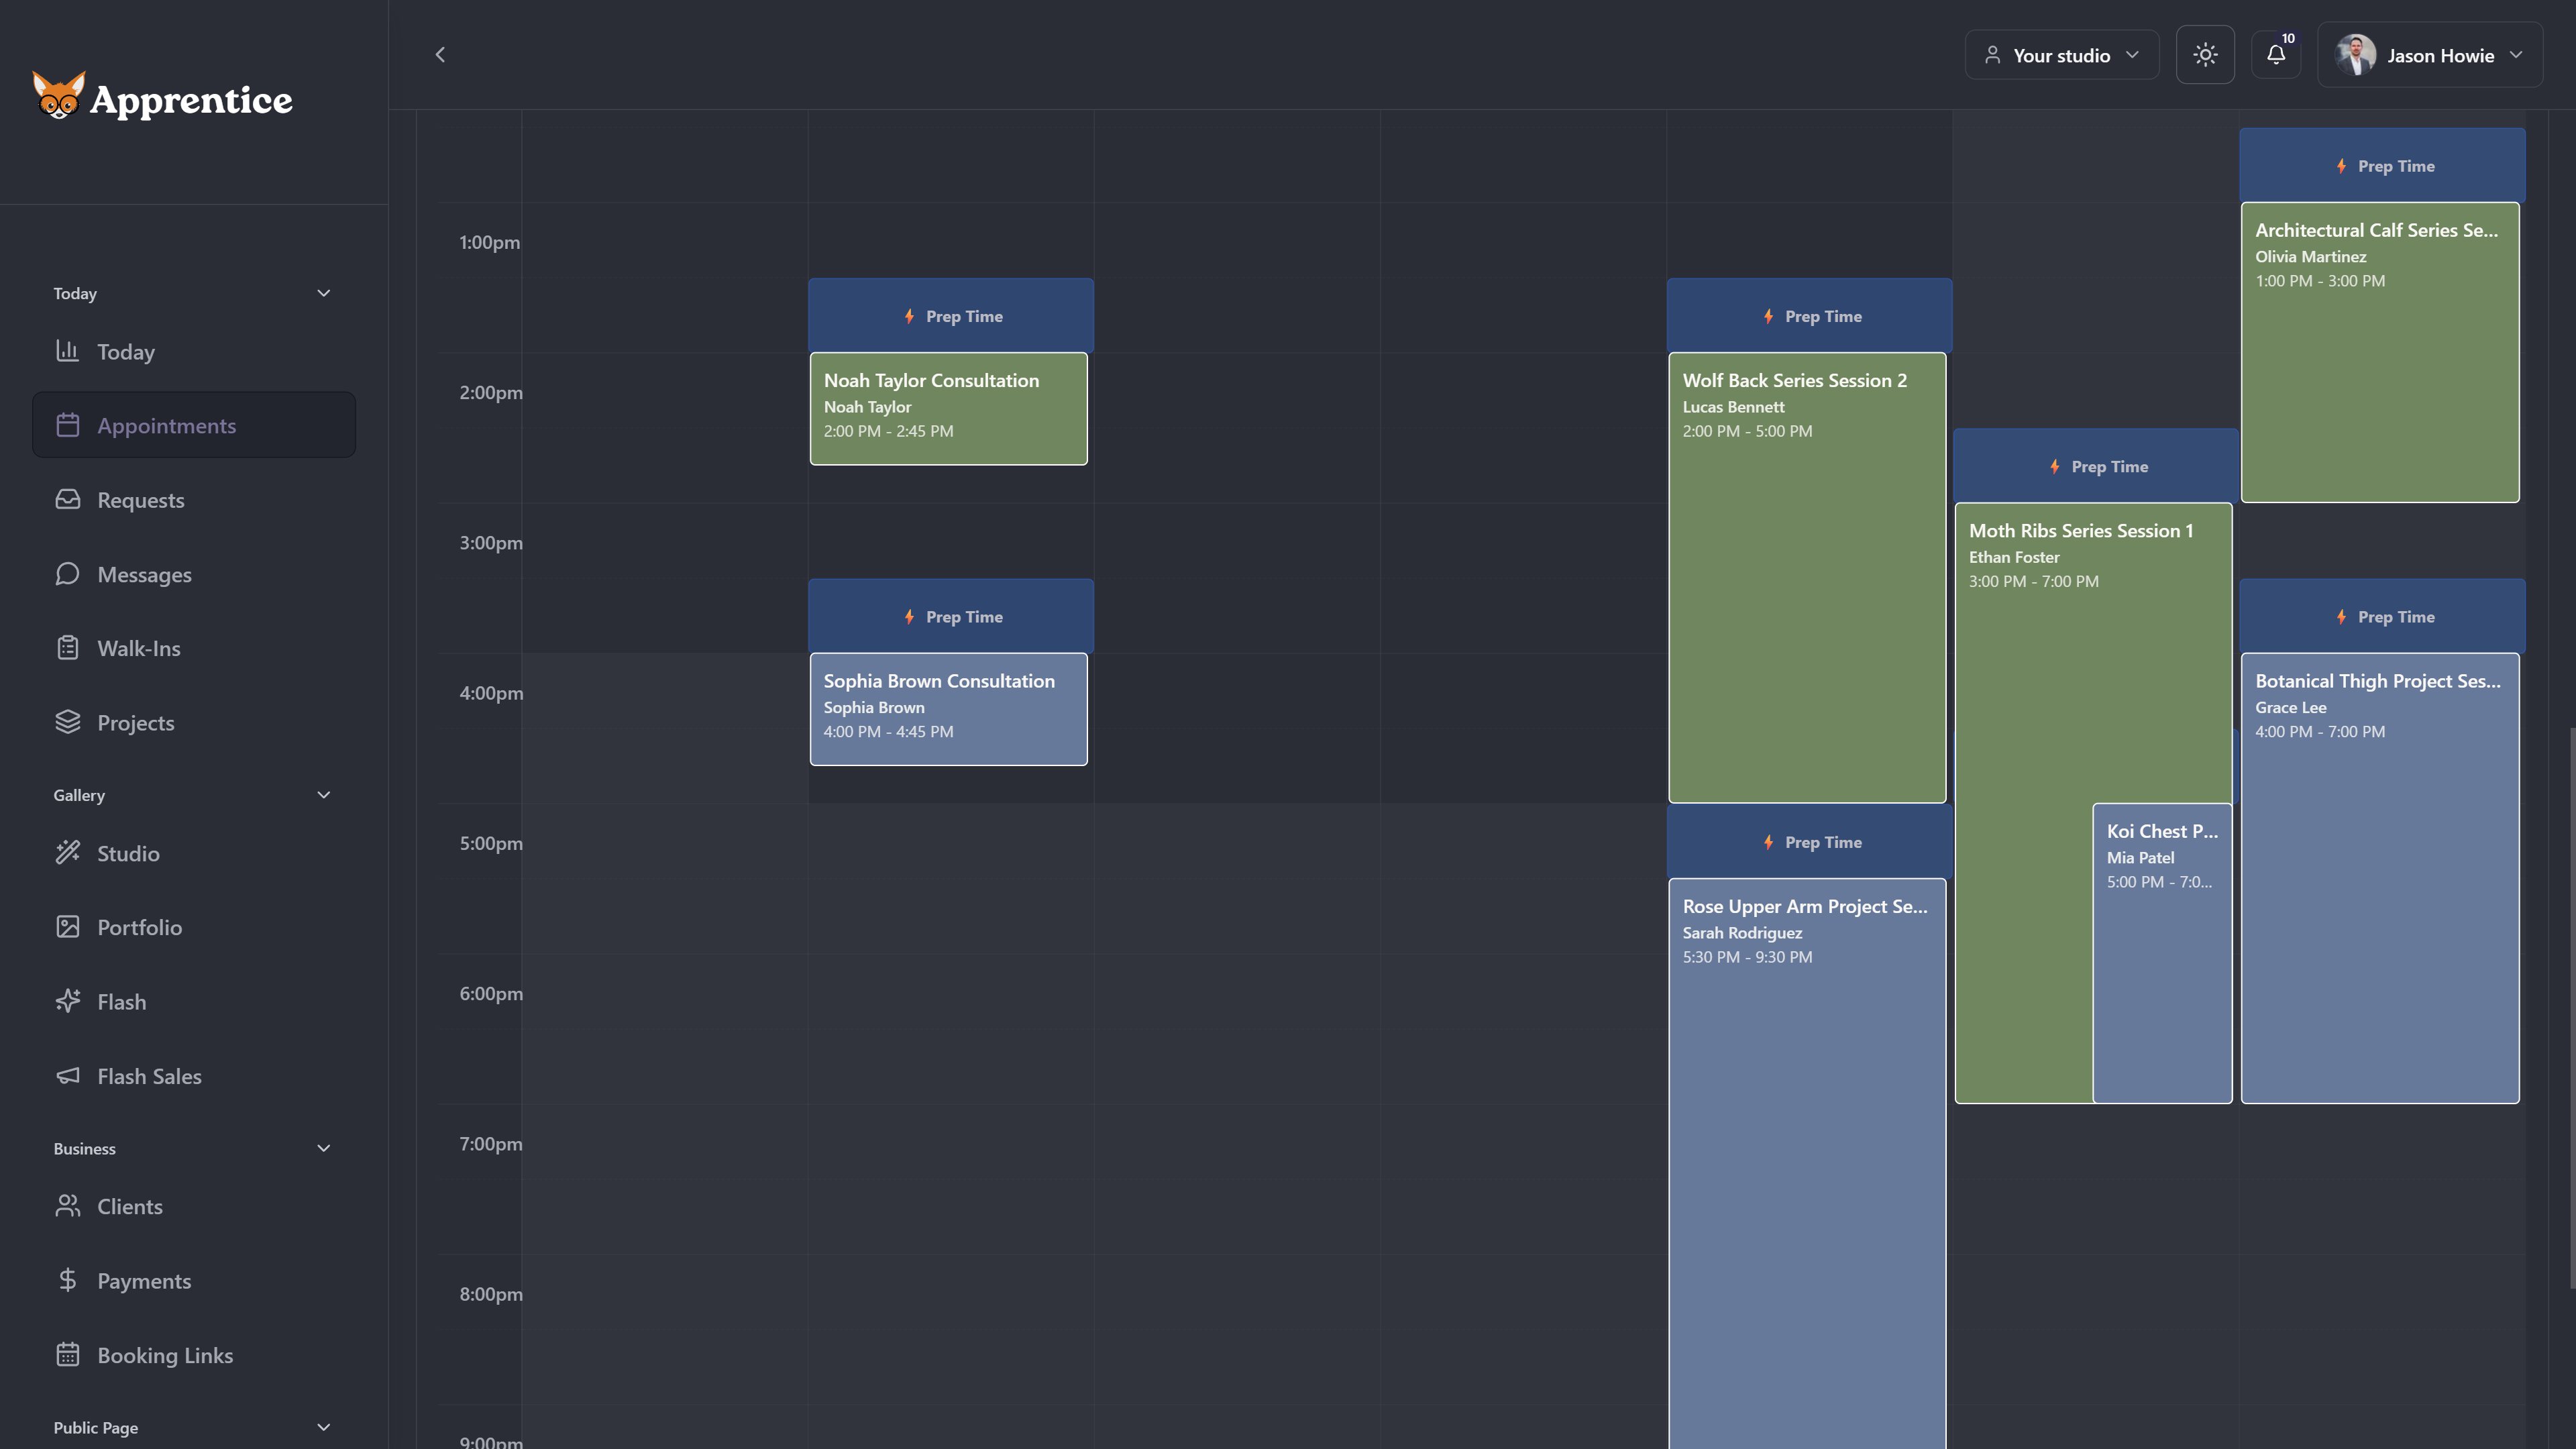Image resolution: width=2576 pixels, height=1449 pixels.
Task: Click Prep Time above Botanical Thigh Project
Action: click(x=2383, y=616)
